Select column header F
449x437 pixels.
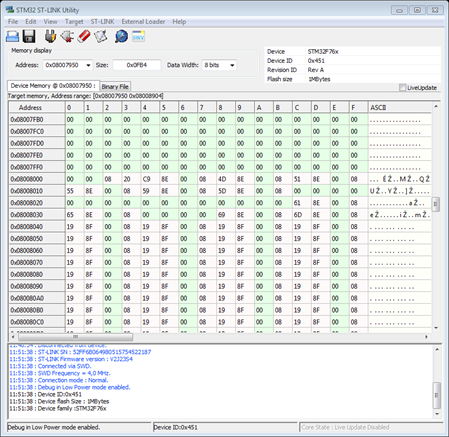click(x=358, y=107)
